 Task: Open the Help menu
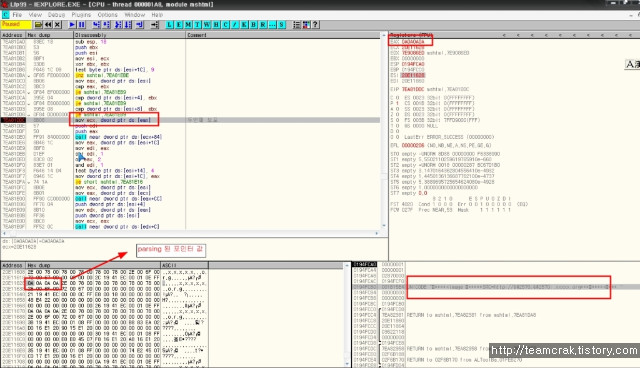pos(157,15)
